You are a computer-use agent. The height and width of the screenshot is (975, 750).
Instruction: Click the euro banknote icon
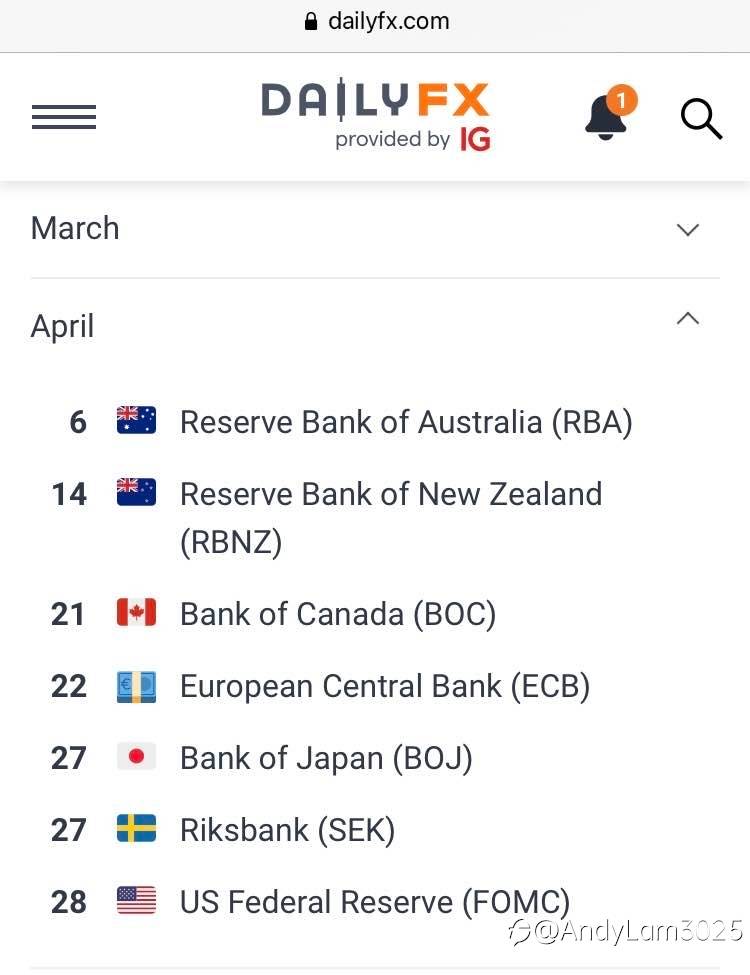click(x=136, y=686)
